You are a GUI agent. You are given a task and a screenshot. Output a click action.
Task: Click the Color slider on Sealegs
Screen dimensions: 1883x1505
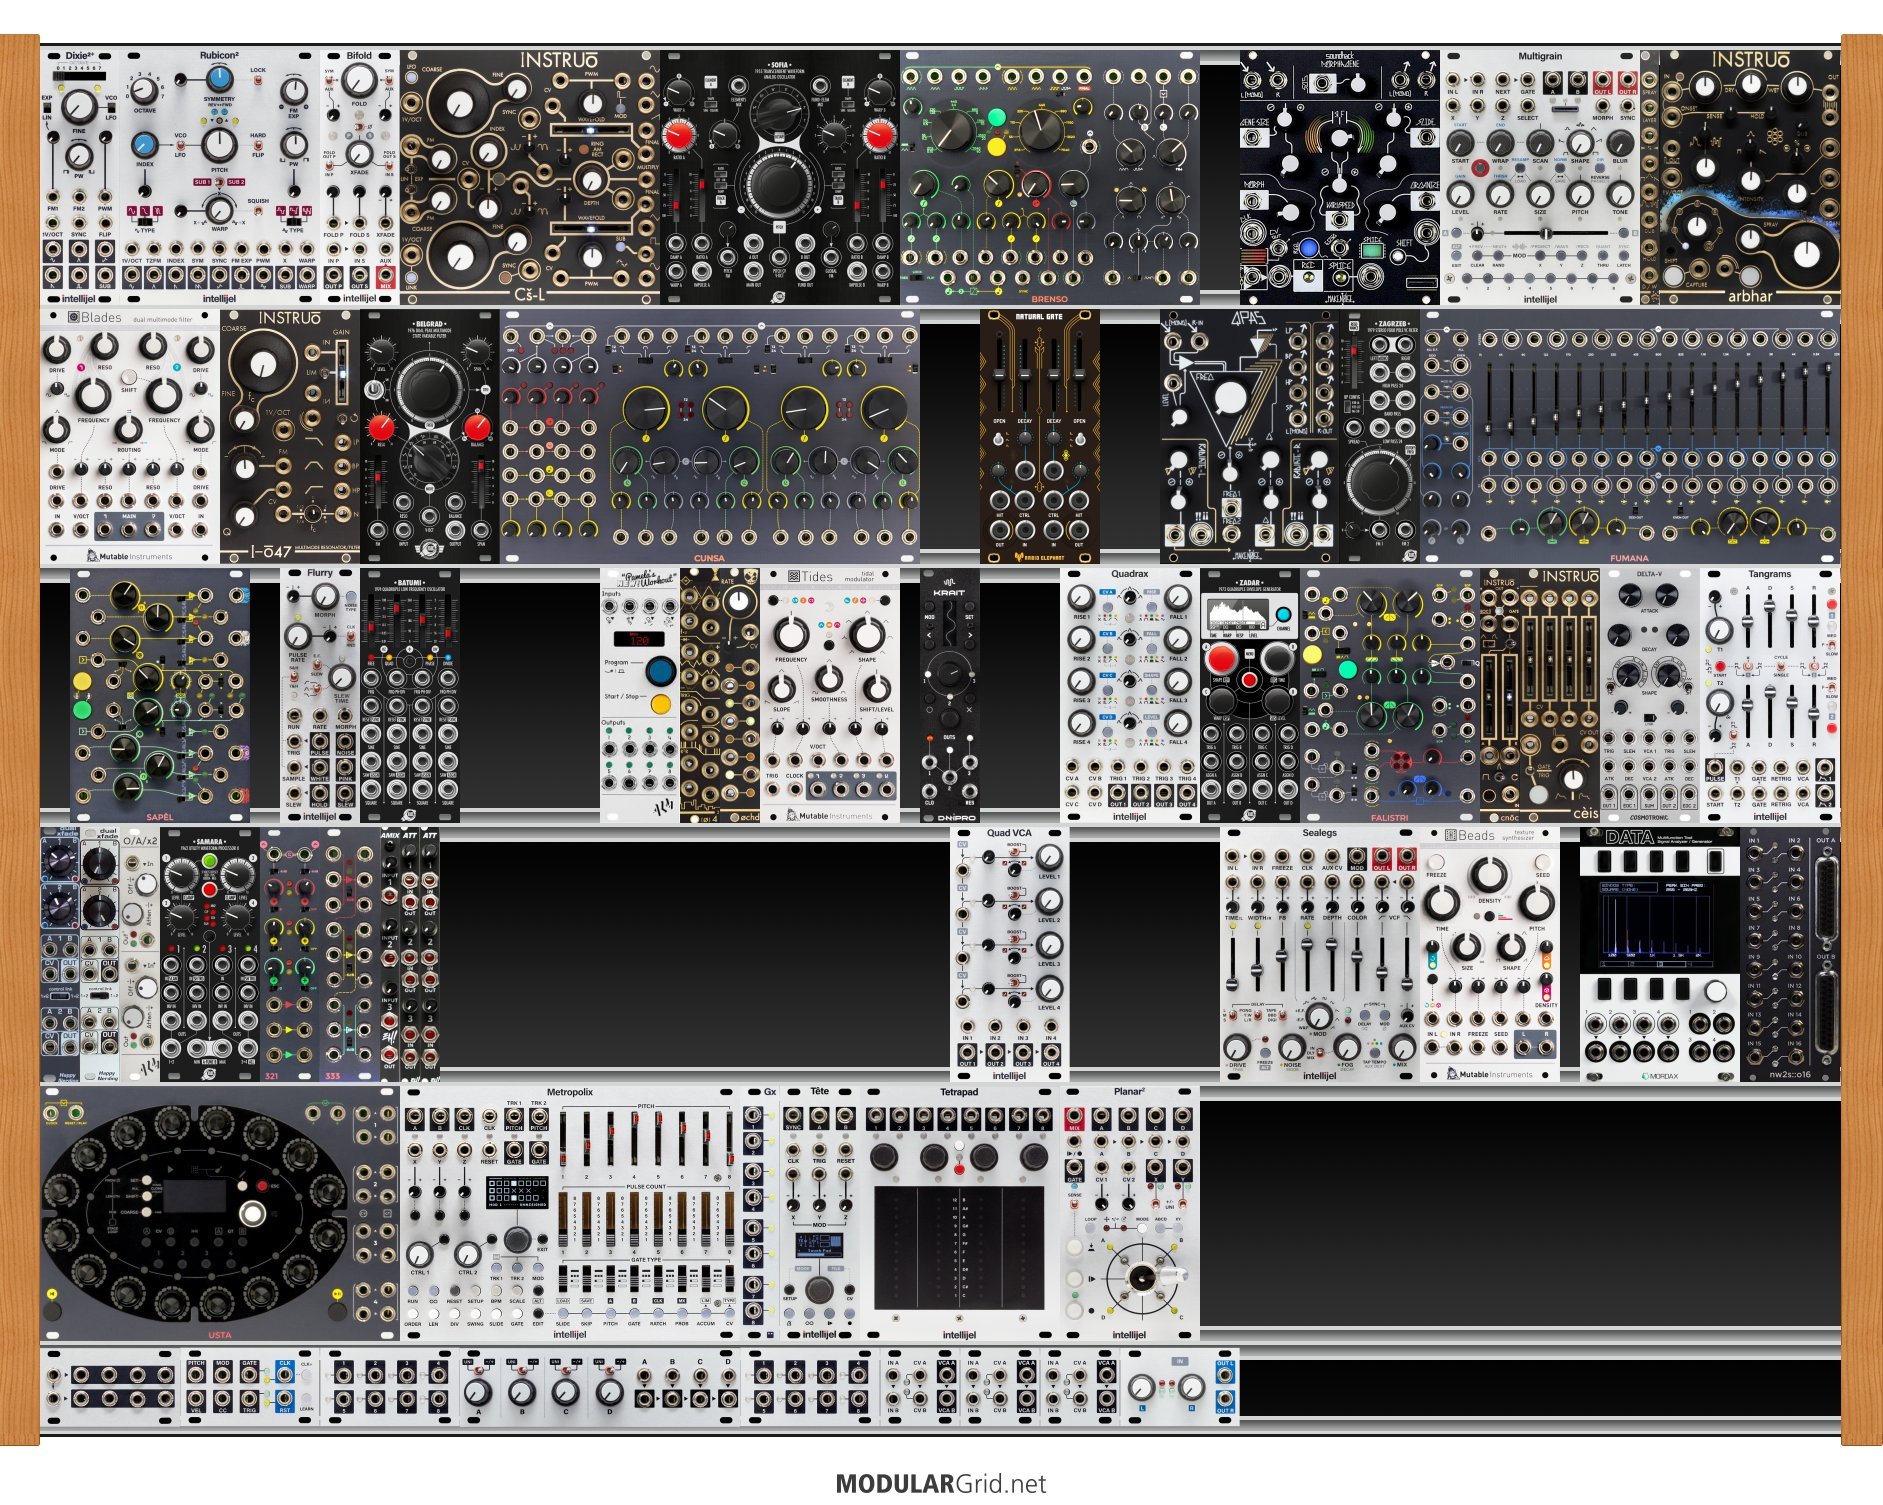coord(1357,962)
